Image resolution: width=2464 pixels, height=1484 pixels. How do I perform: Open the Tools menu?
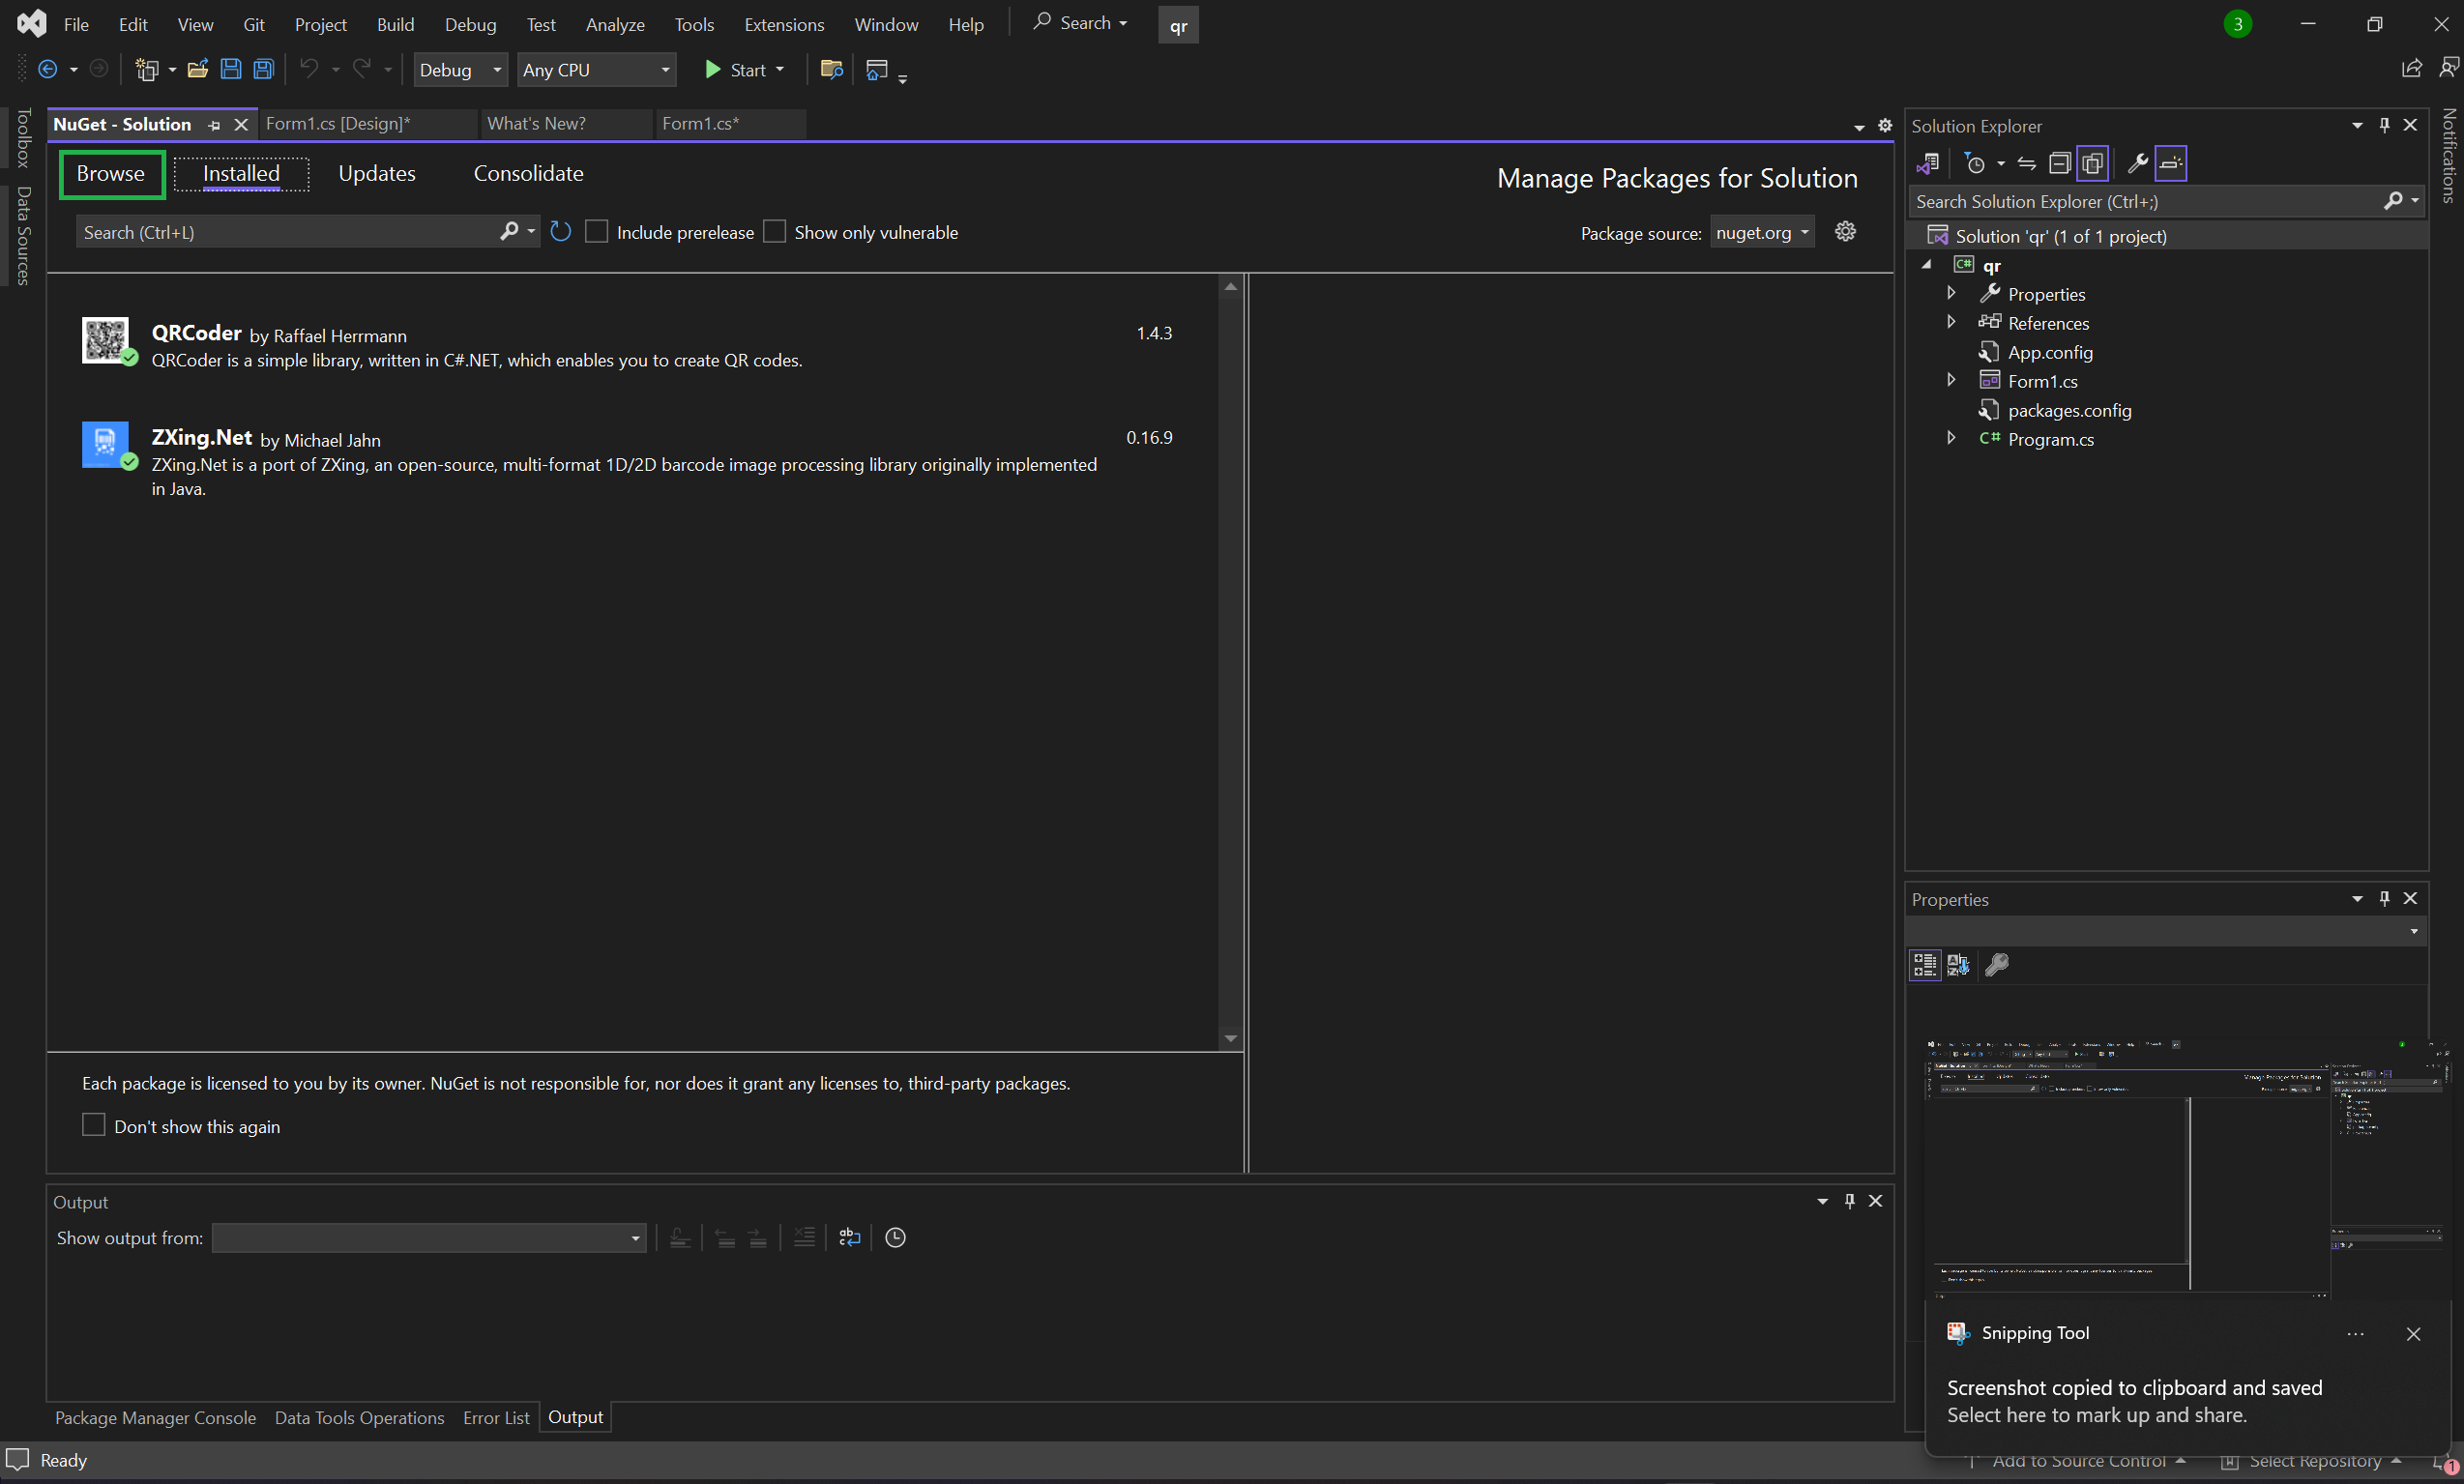click(694, 24)
